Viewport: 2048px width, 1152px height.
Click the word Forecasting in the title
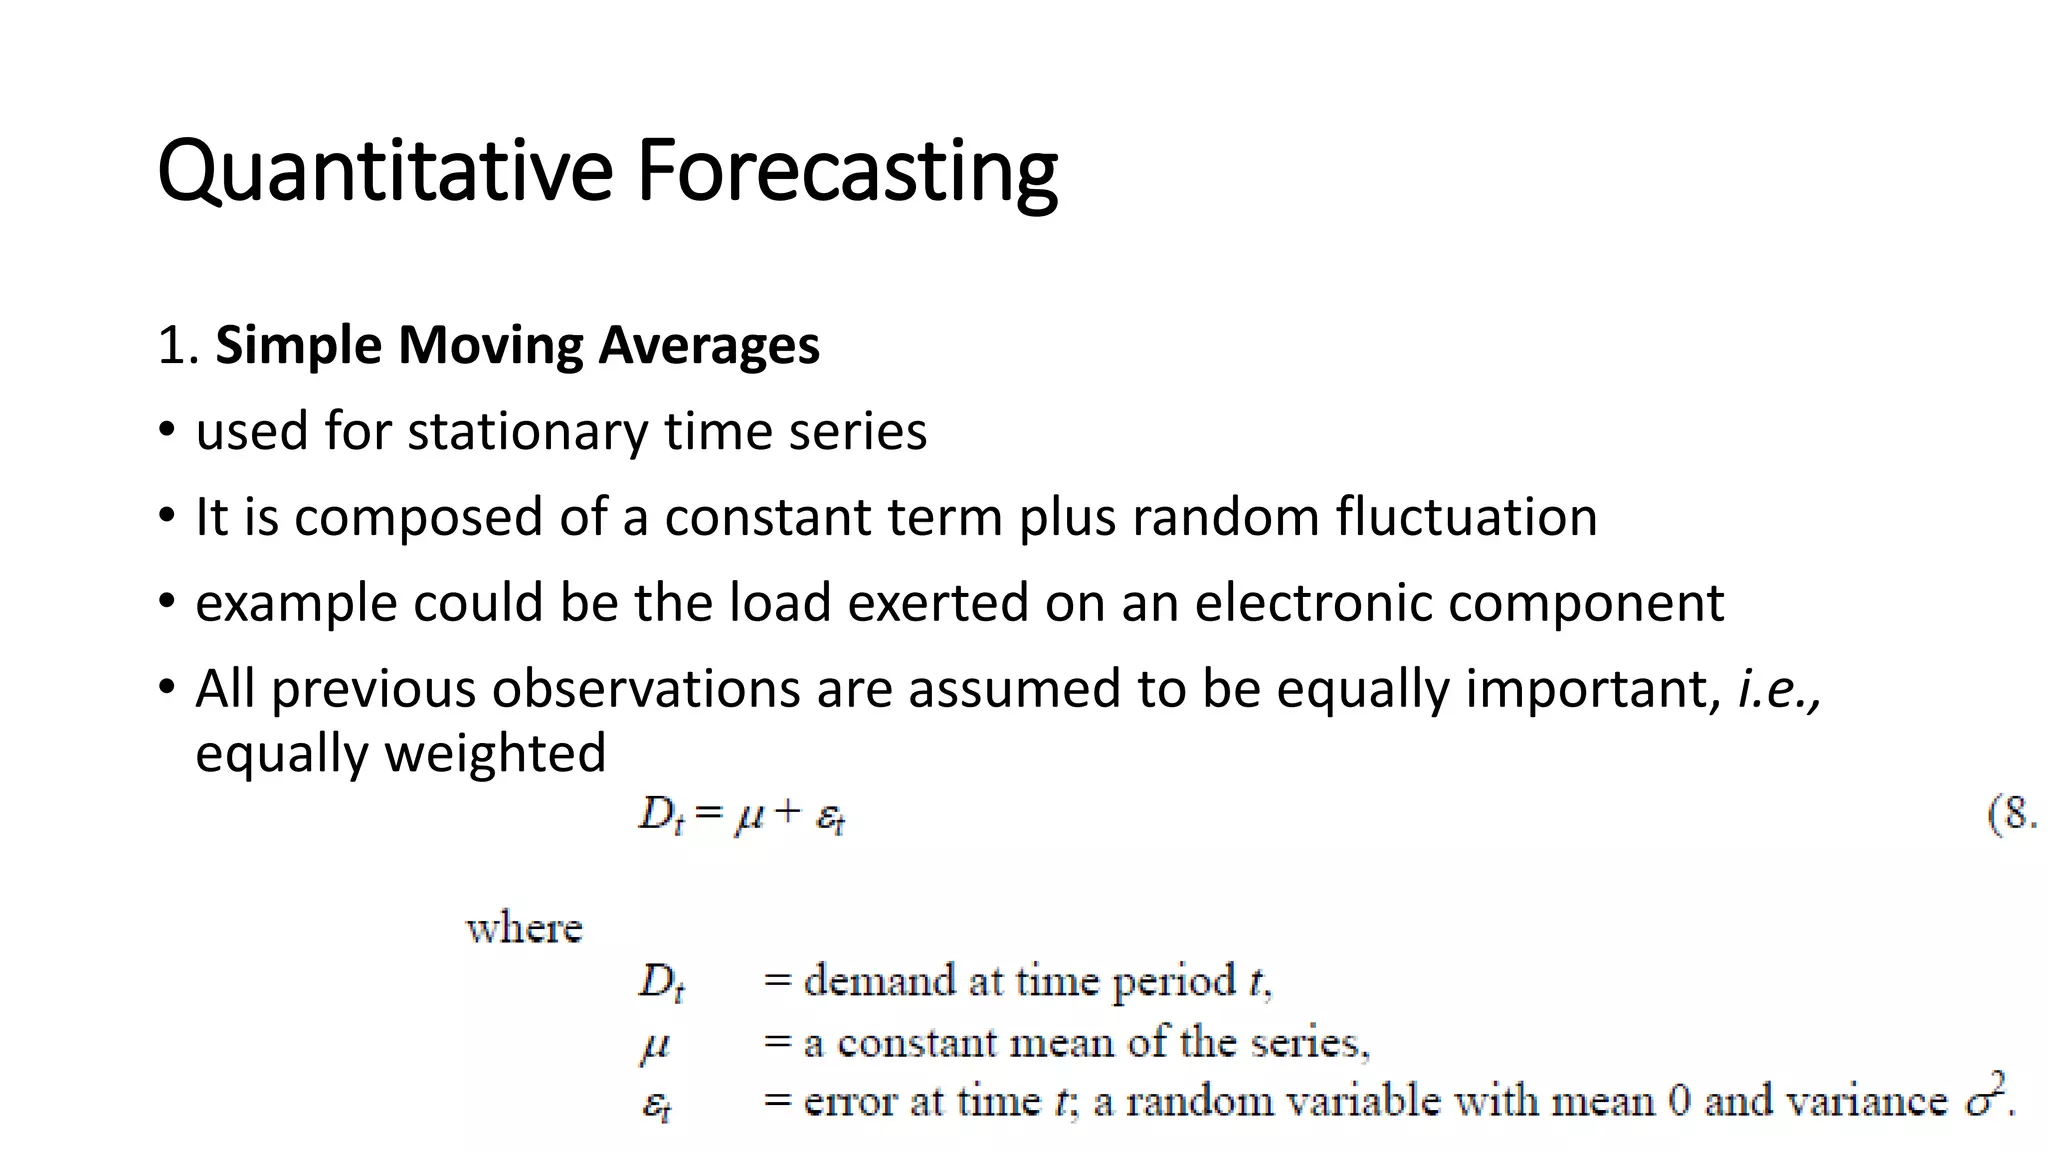pyautogui.click(x=848, y=171)
